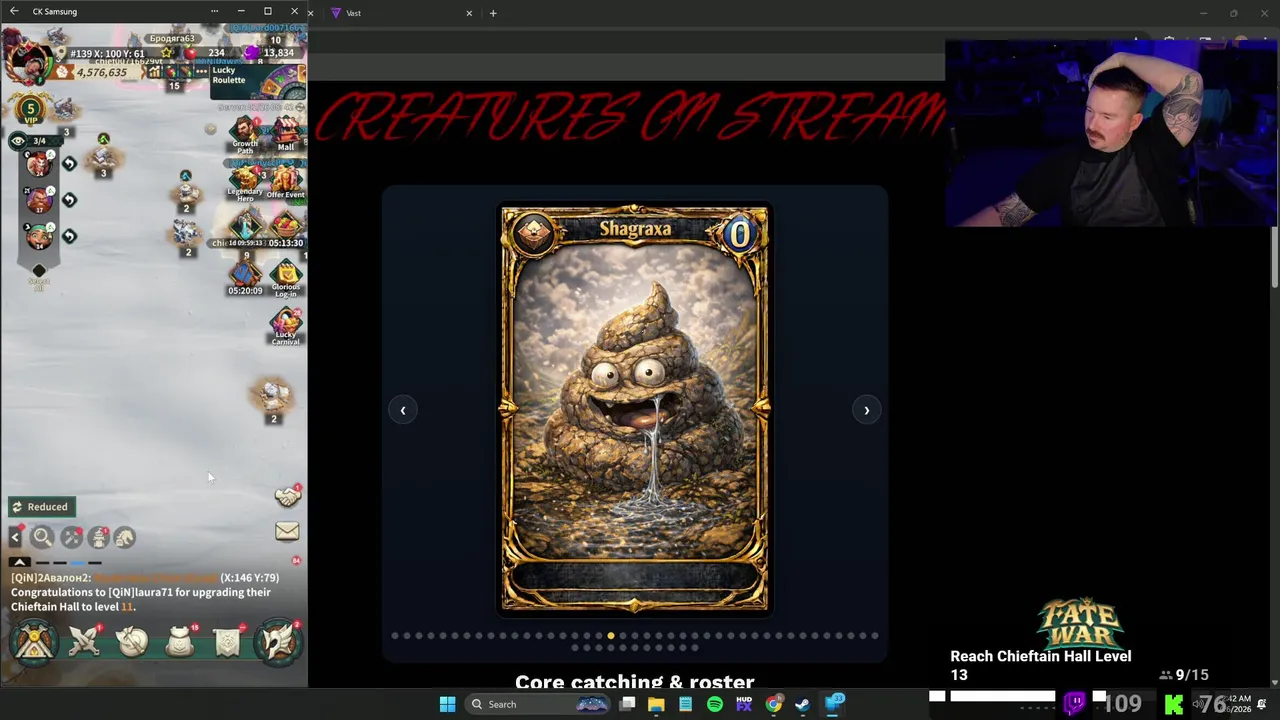Open the notification bell in the system tray
Screen dimensions: 1280x720
[x=1262, y=705]
